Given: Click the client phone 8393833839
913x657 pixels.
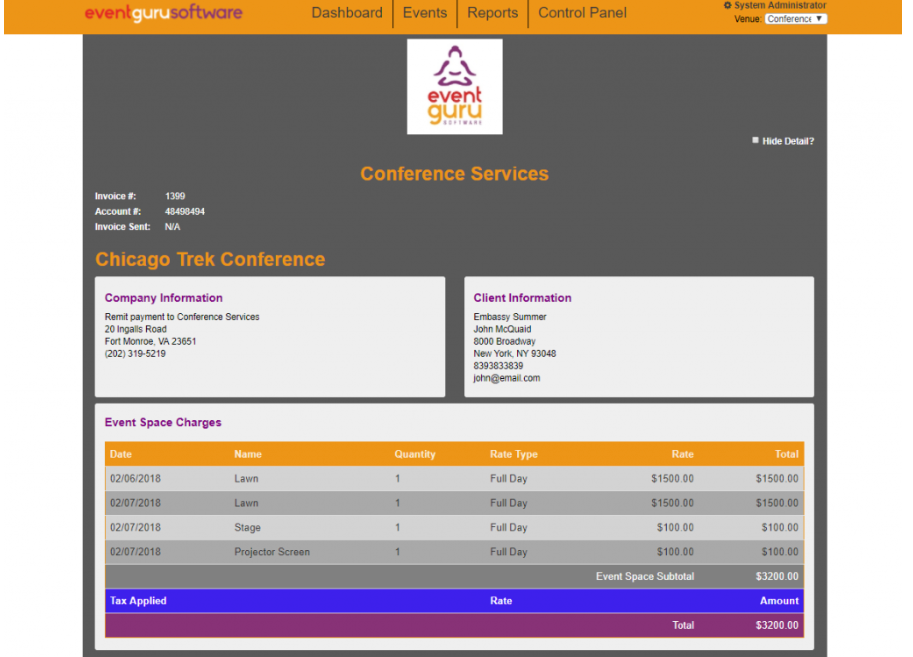Looking at the screenshot, I should [x=498, y=366].
